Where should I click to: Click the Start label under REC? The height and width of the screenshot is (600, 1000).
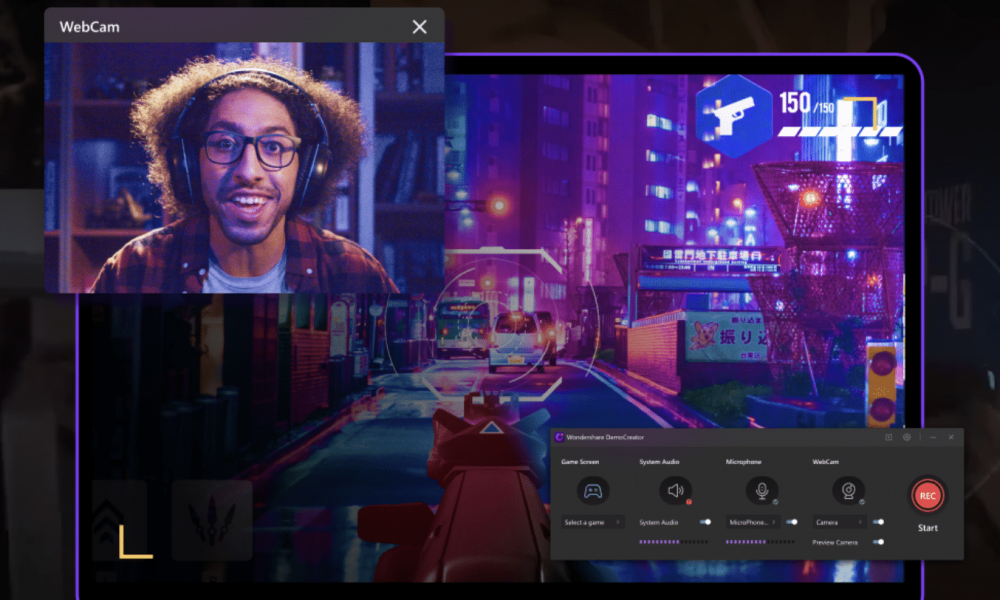(928, 528)
